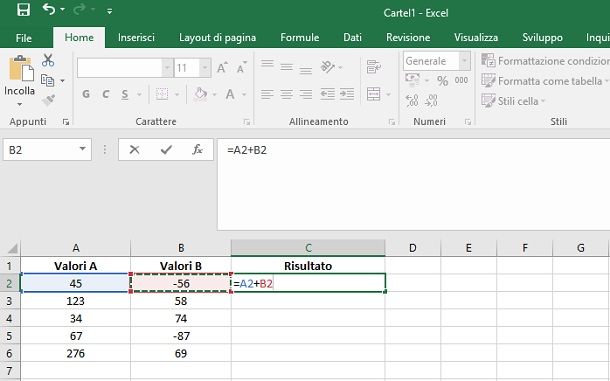Viewport: 610px width, 381px height.
Task: Open the Name Box dropdown arrow
Action: 82,149
